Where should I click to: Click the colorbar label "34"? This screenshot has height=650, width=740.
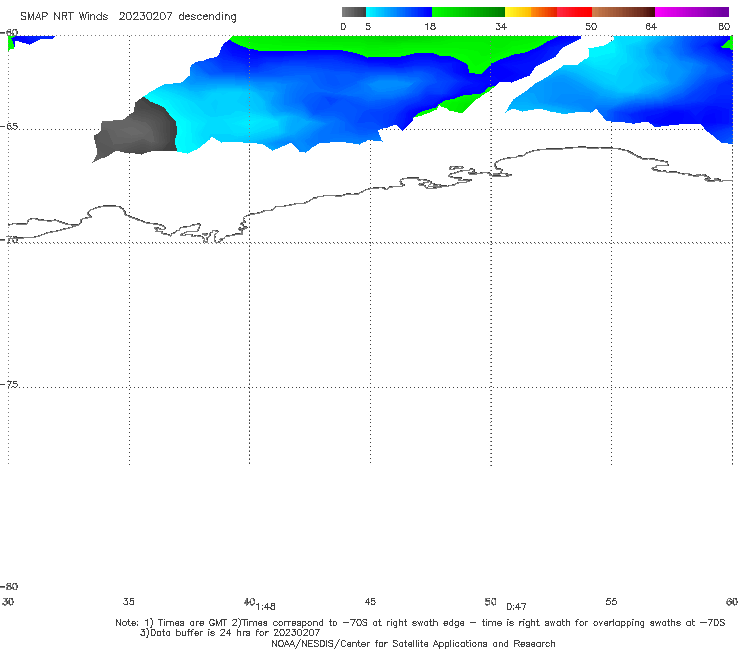point(501,27)
